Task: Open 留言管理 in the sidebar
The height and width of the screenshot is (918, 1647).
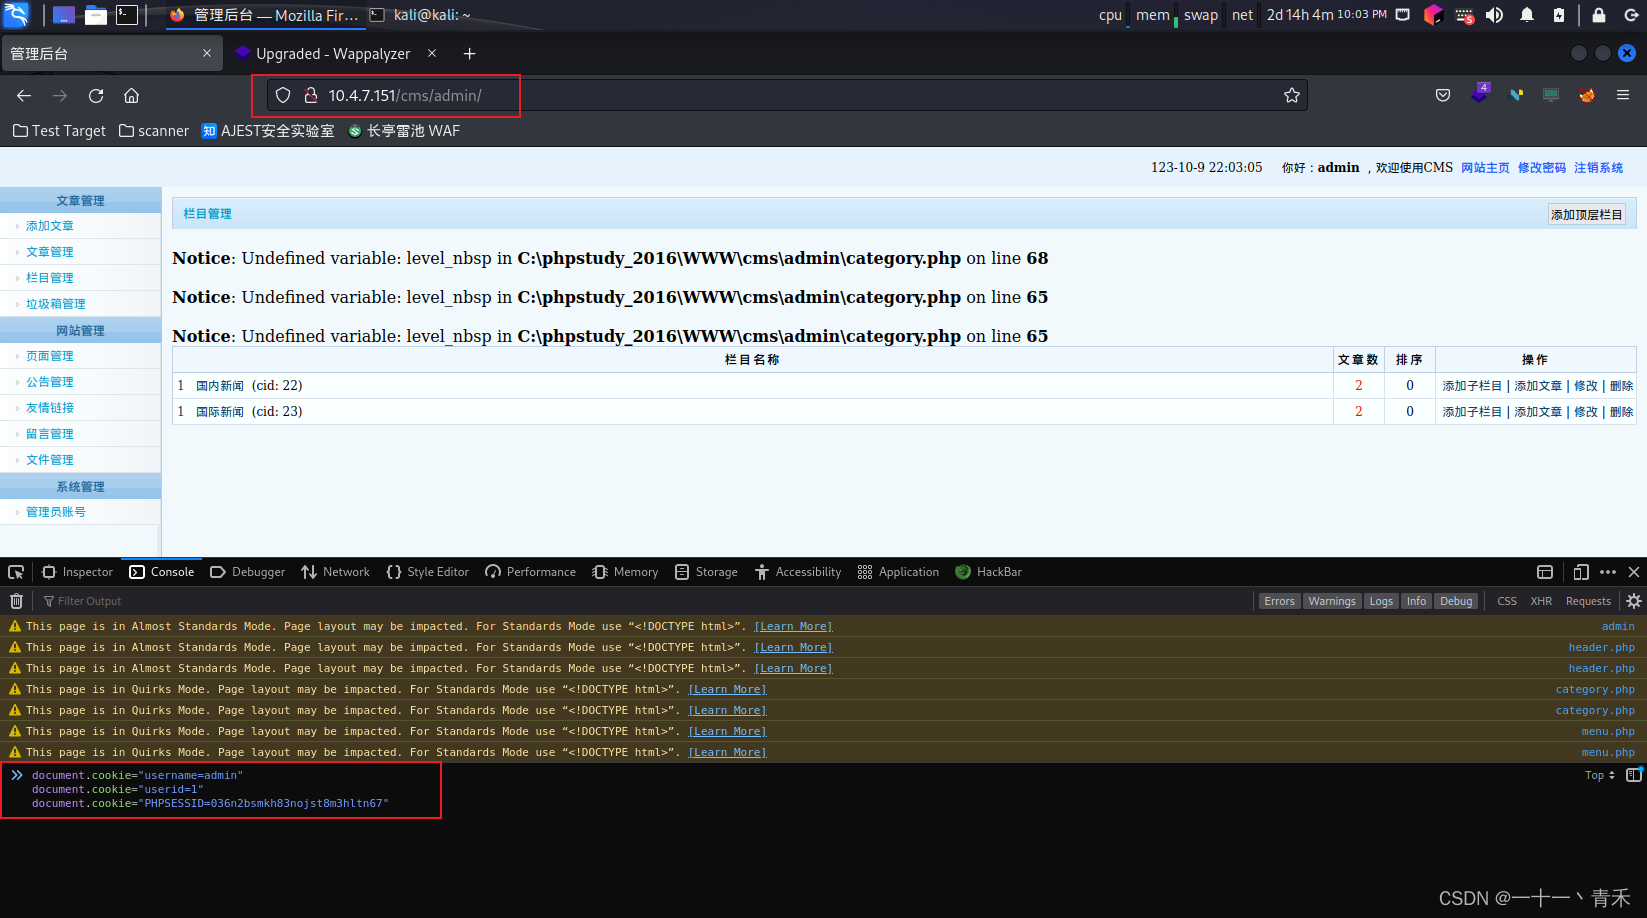Action: [50, 434]
